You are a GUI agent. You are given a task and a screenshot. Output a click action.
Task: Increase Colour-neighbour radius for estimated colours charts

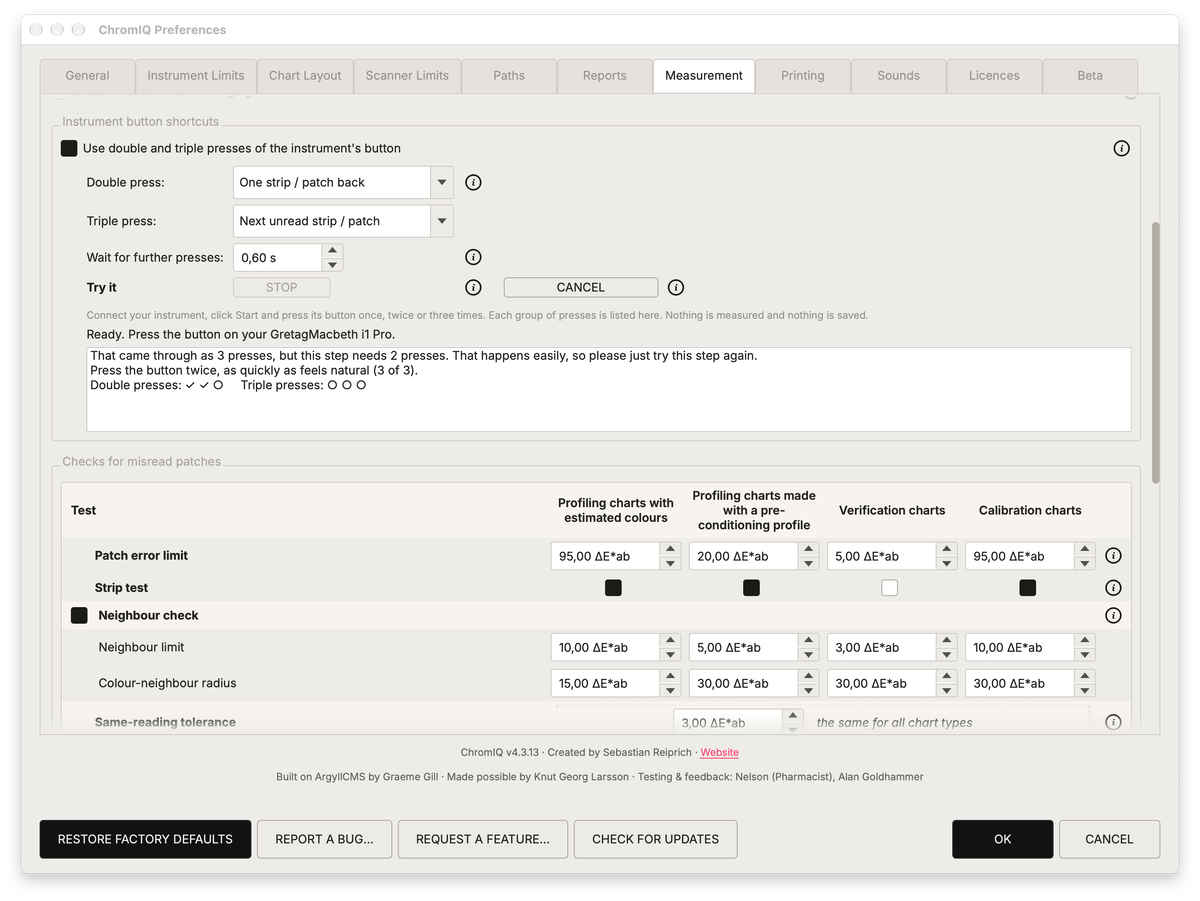point(671,677)
